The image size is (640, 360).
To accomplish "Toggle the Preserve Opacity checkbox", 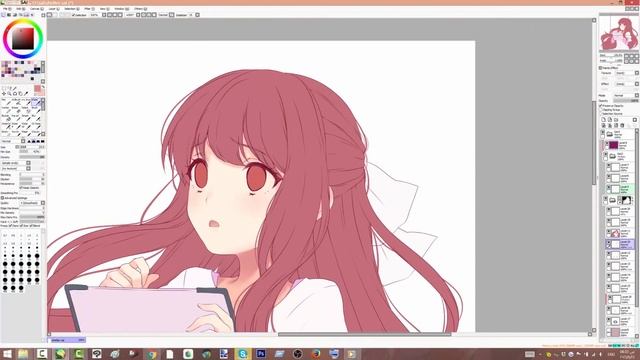I will coord(601,106).
